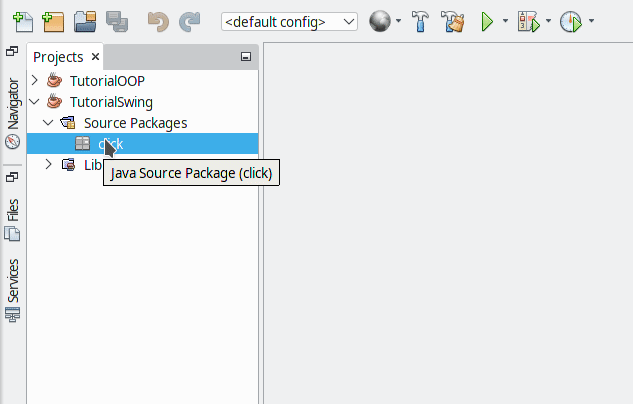This screenshot has height=404, width=633.
Task: Click the Open Project toolbar icon
Action: (85, 21)
